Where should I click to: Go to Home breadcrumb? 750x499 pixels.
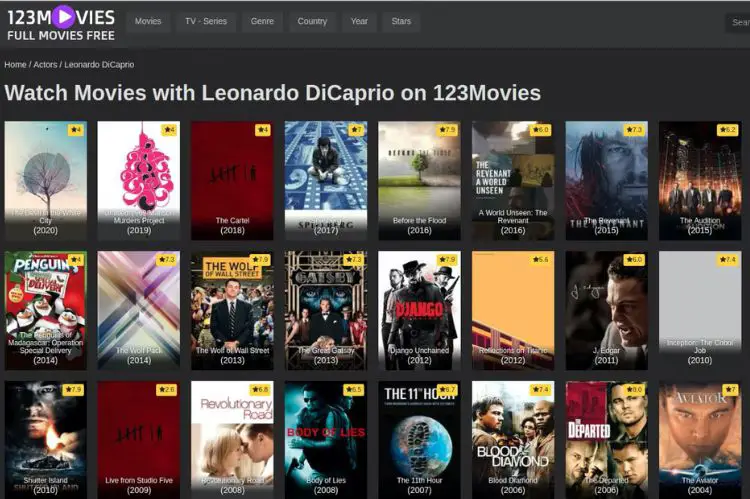click(x=15, y=65)
